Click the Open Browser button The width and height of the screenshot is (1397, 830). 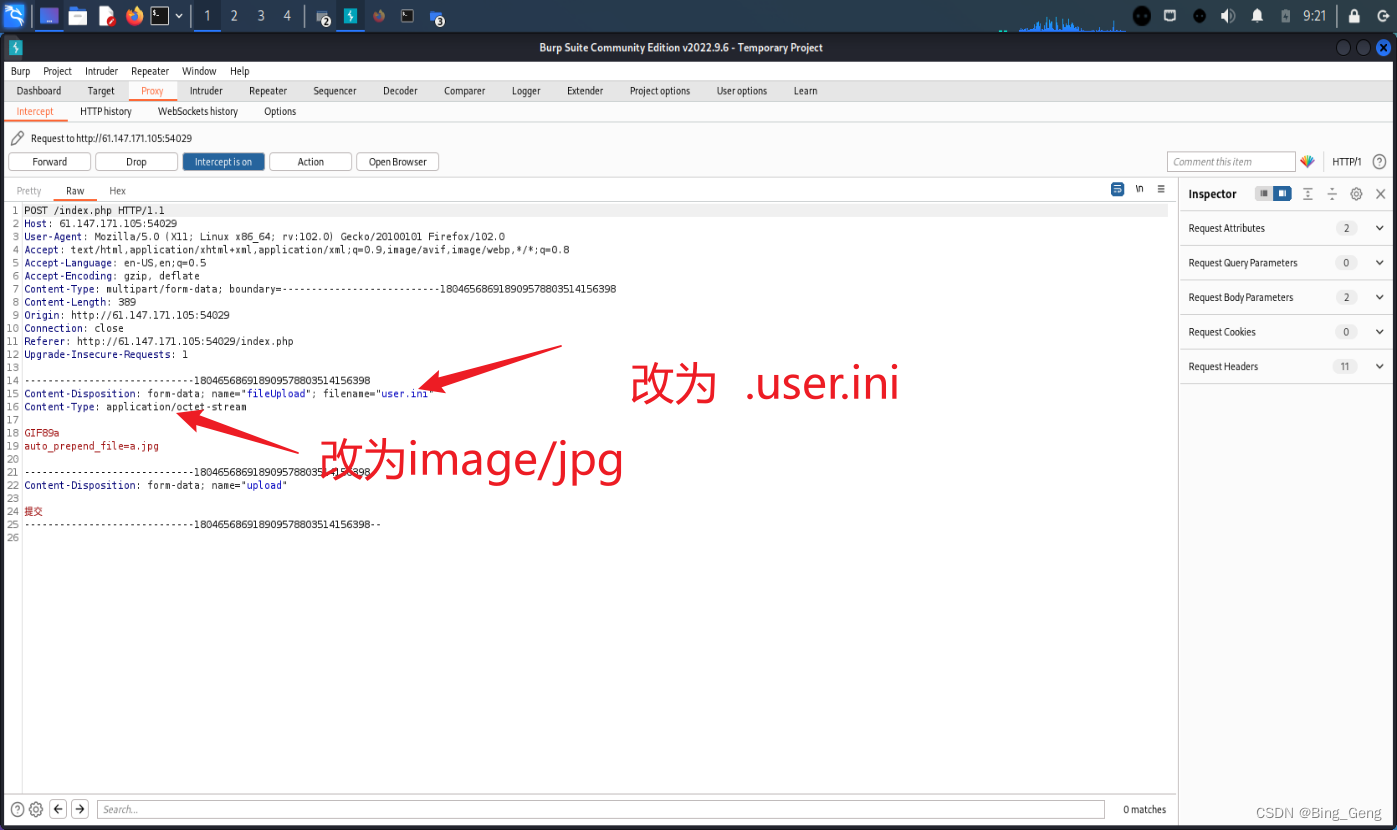(x=397, y=162)
